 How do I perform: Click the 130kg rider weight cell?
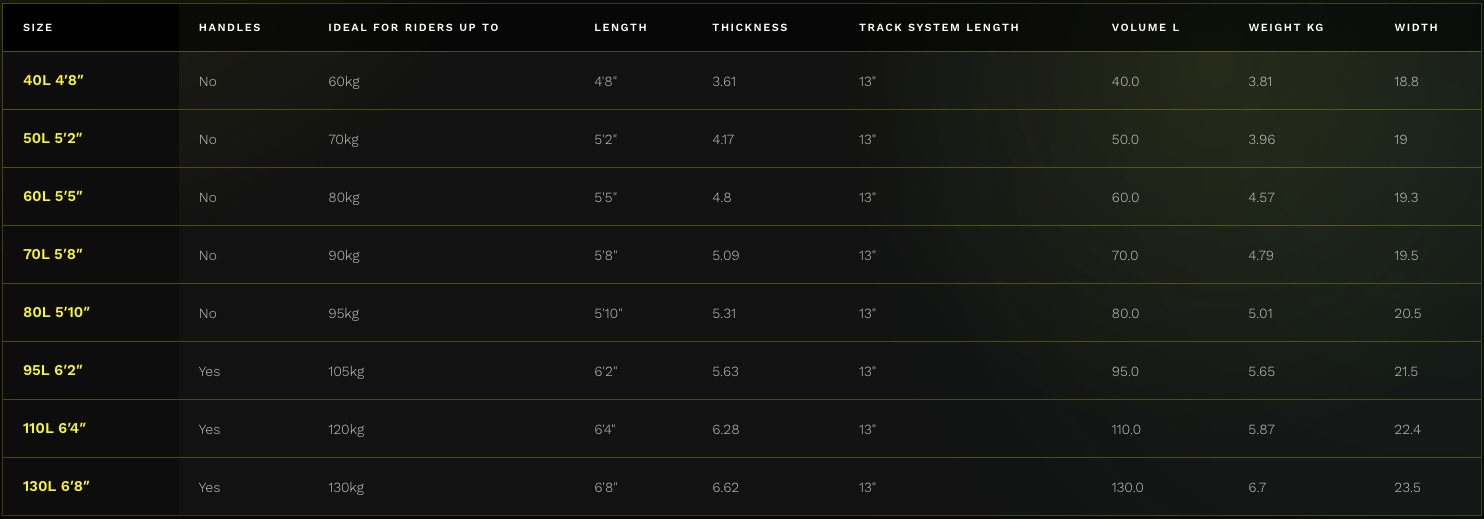(x=346, y=488)
